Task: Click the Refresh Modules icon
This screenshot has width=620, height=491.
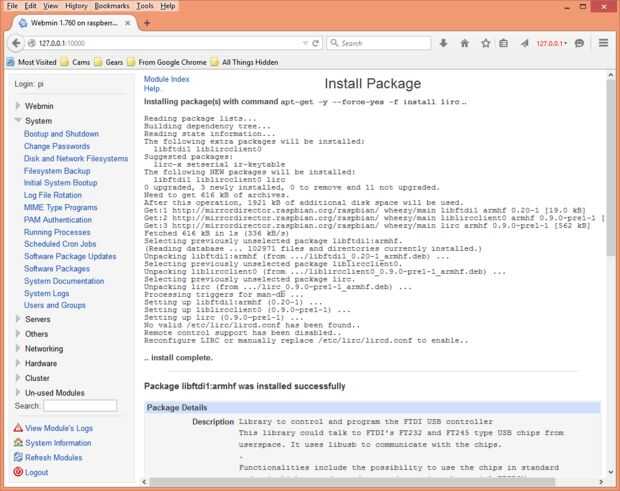Action: pyautogui.click(x=18, y=457)
